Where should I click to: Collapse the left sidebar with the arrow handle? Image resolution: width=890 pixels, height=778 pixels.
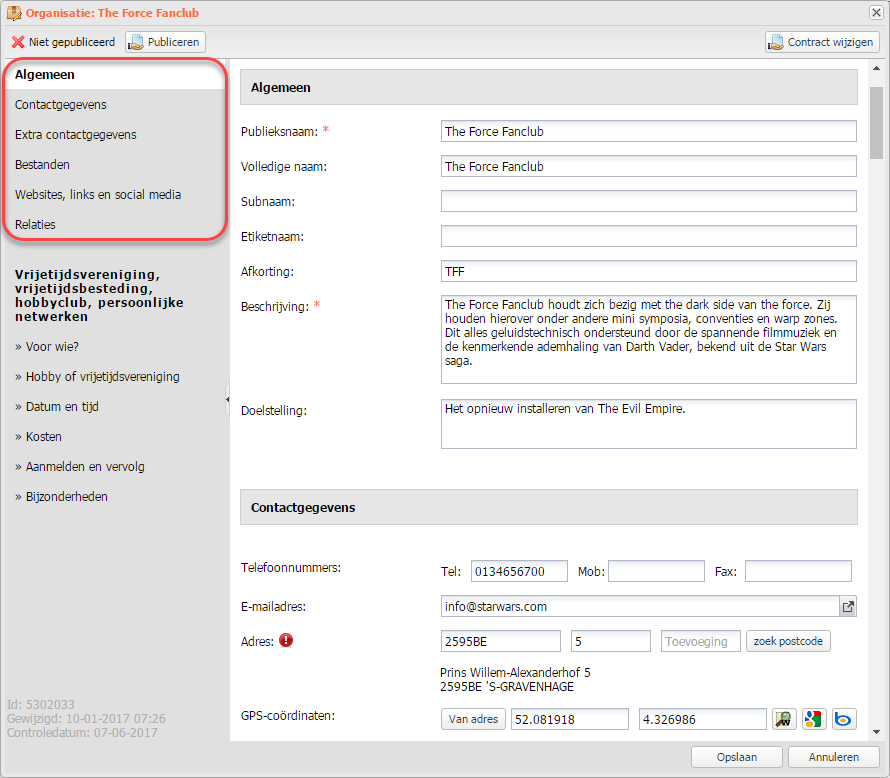pyautogui.click(x=228, y=399)
